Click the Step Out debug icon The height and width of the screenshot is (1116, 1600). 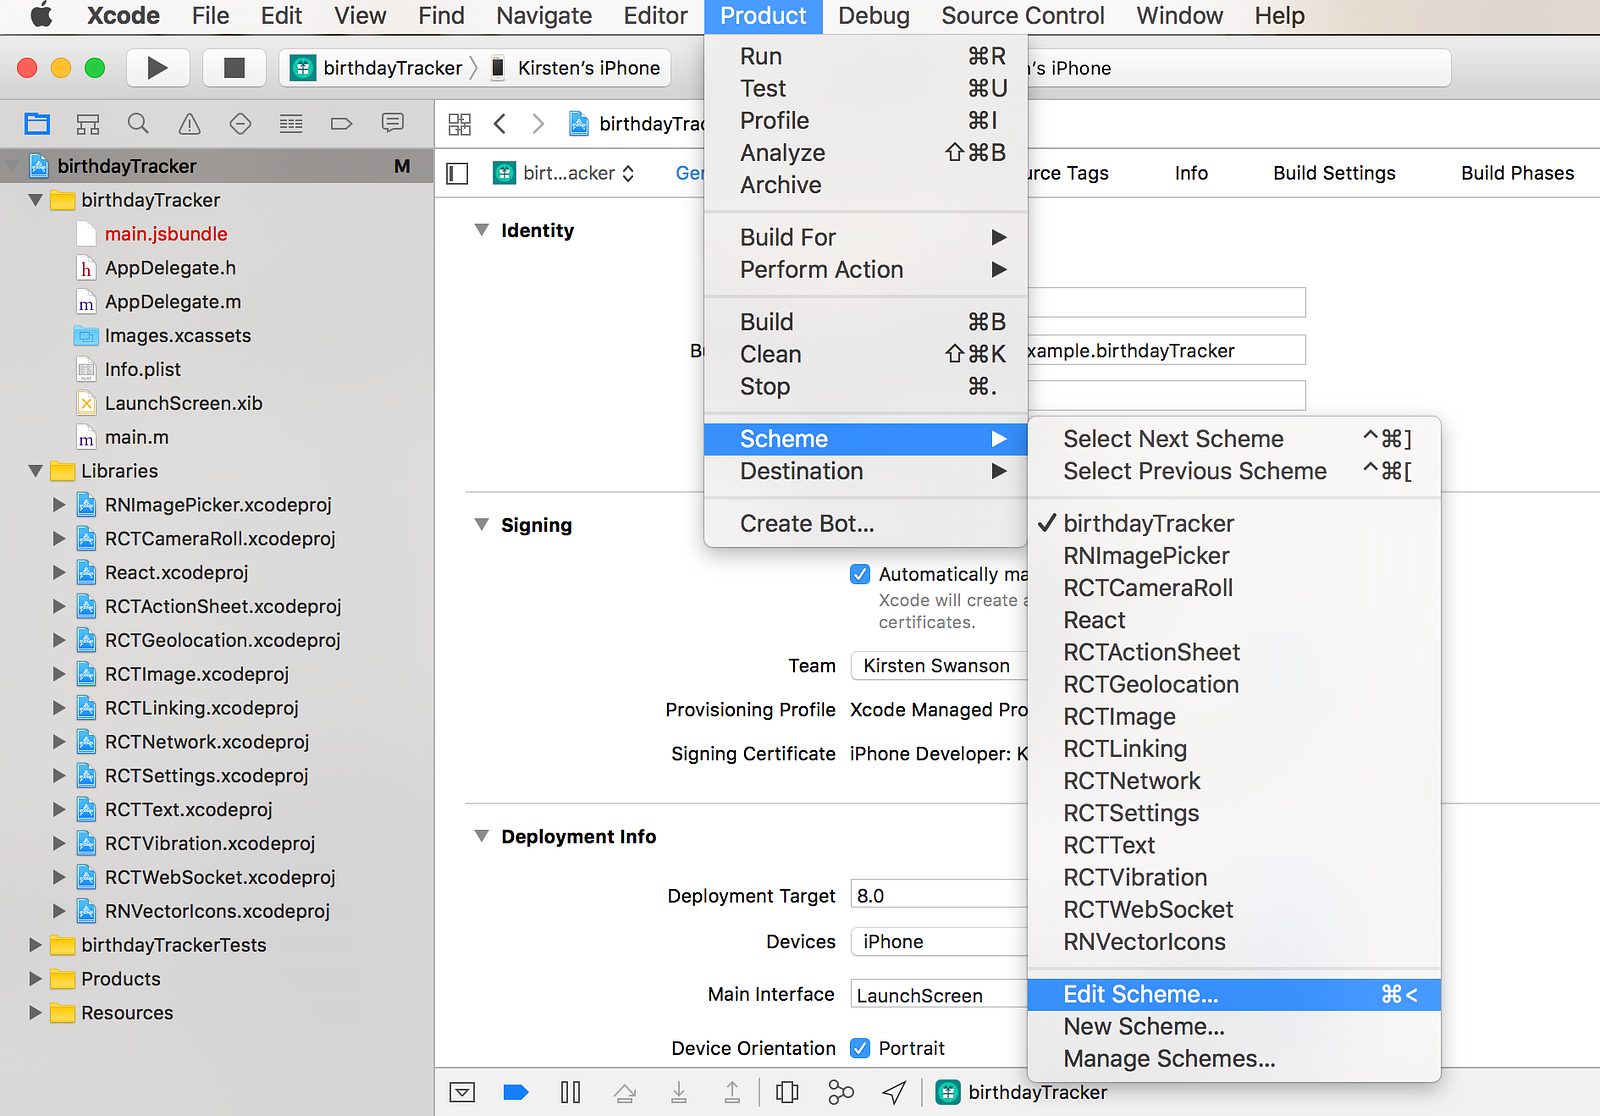tap(732, 1092)
